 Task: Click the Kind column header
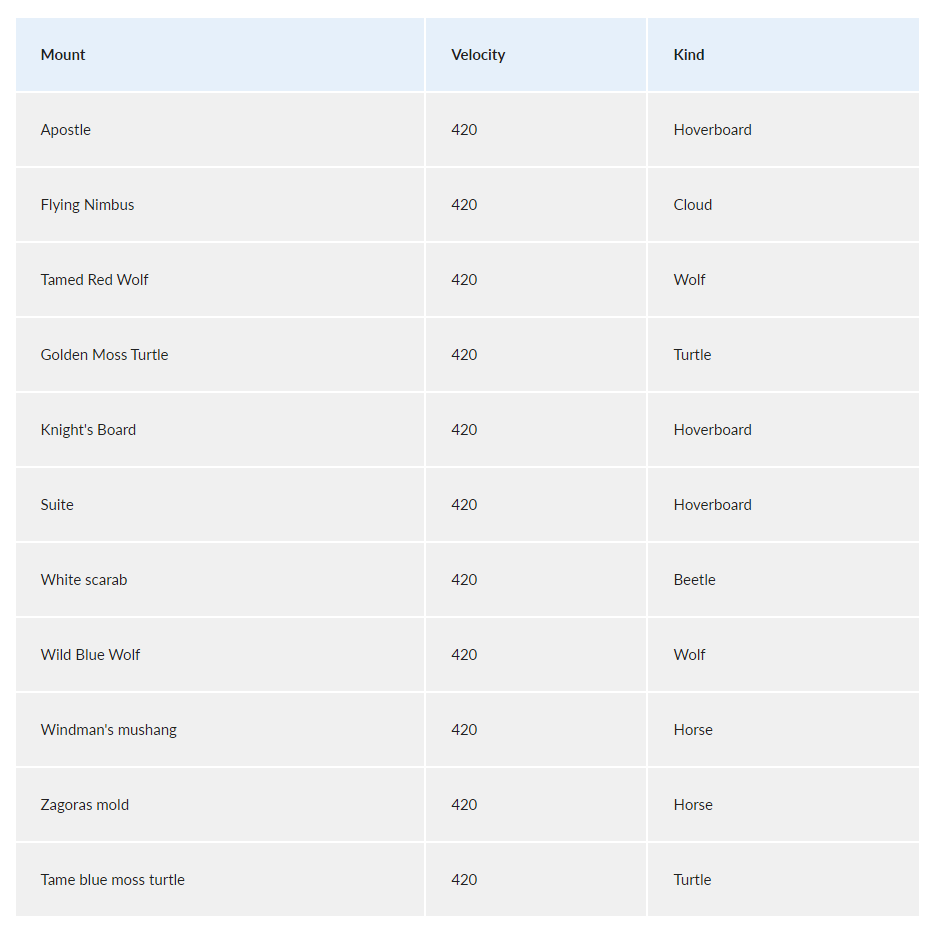[x=783, y=55]
